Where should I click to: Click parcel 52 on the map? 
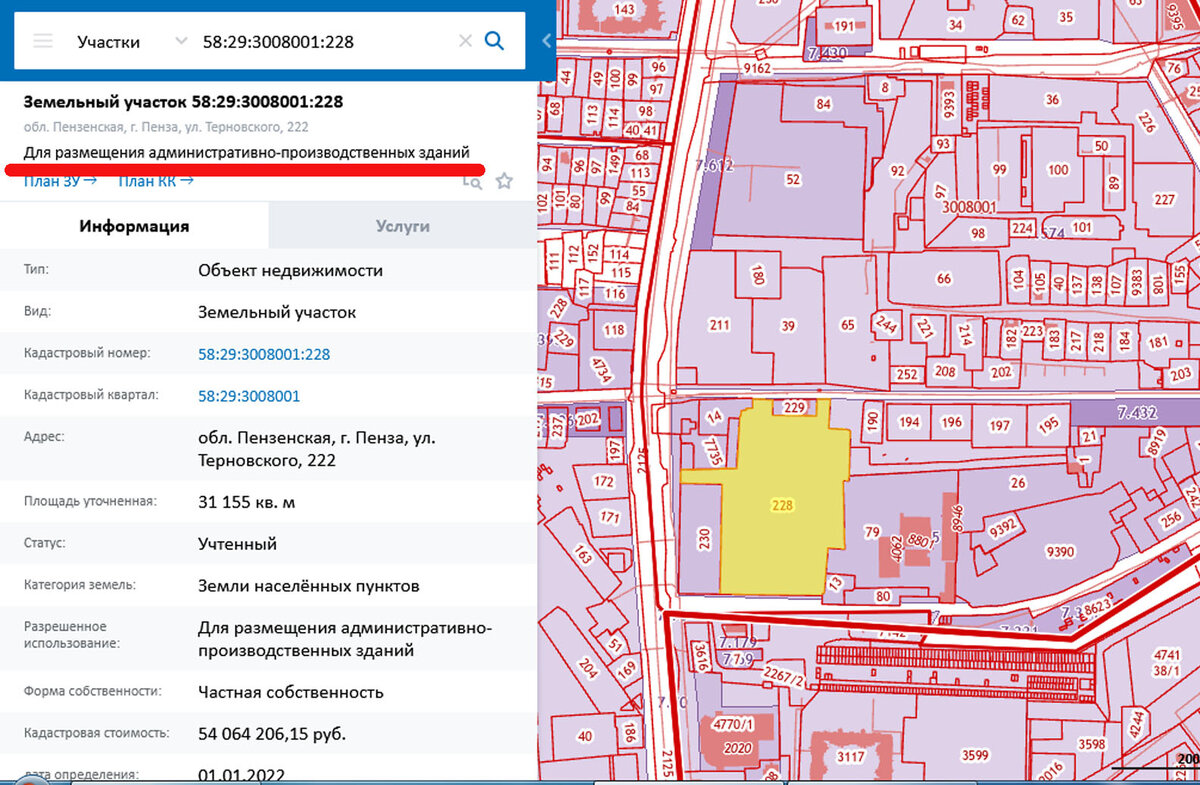pyautogui.click(x=793, y=180)
